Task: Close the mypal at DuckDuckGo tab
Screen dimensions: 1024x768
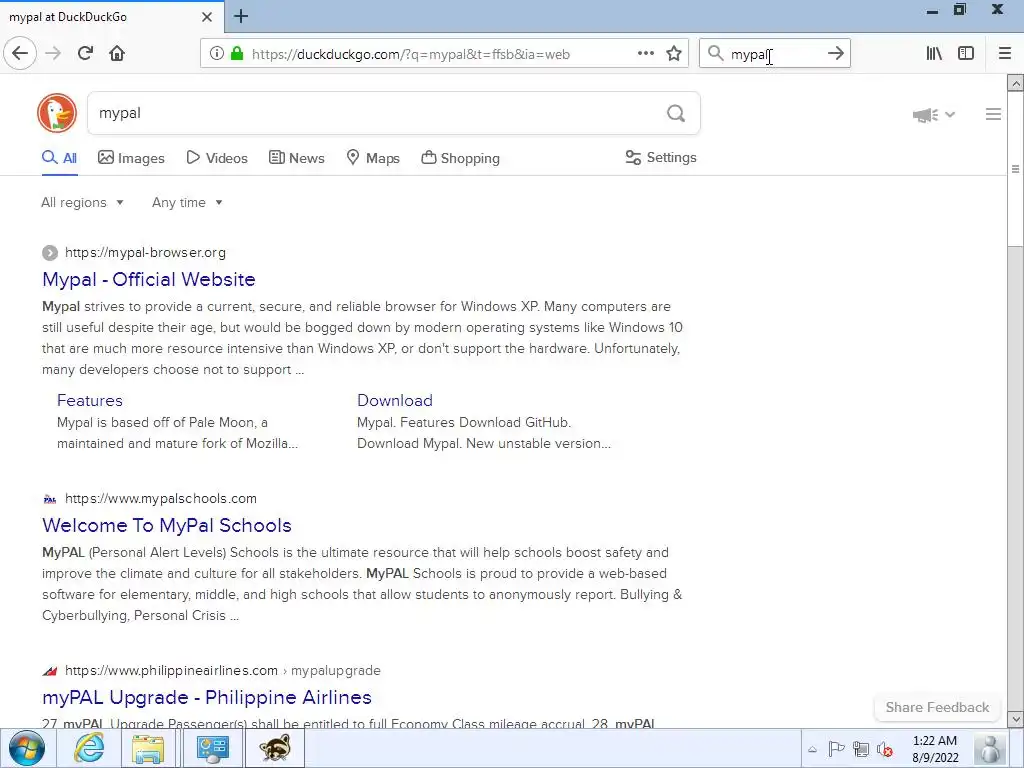Action: pos(207,17)
